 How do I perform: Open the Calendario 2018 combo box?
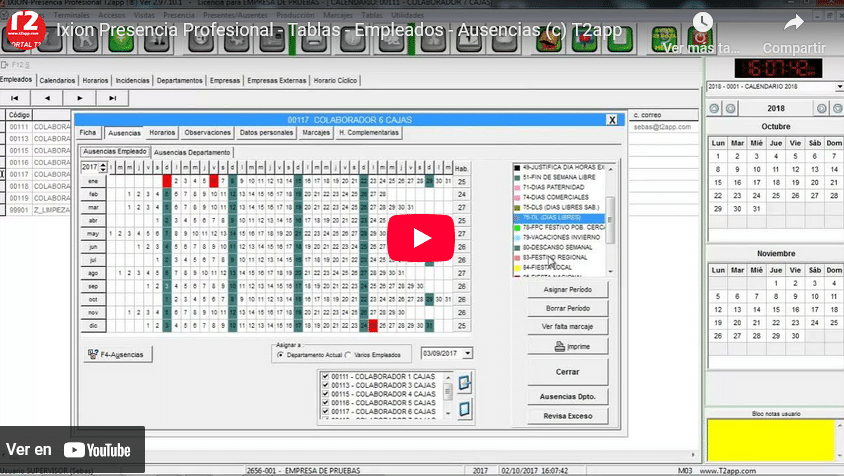[x=839, y=87]
